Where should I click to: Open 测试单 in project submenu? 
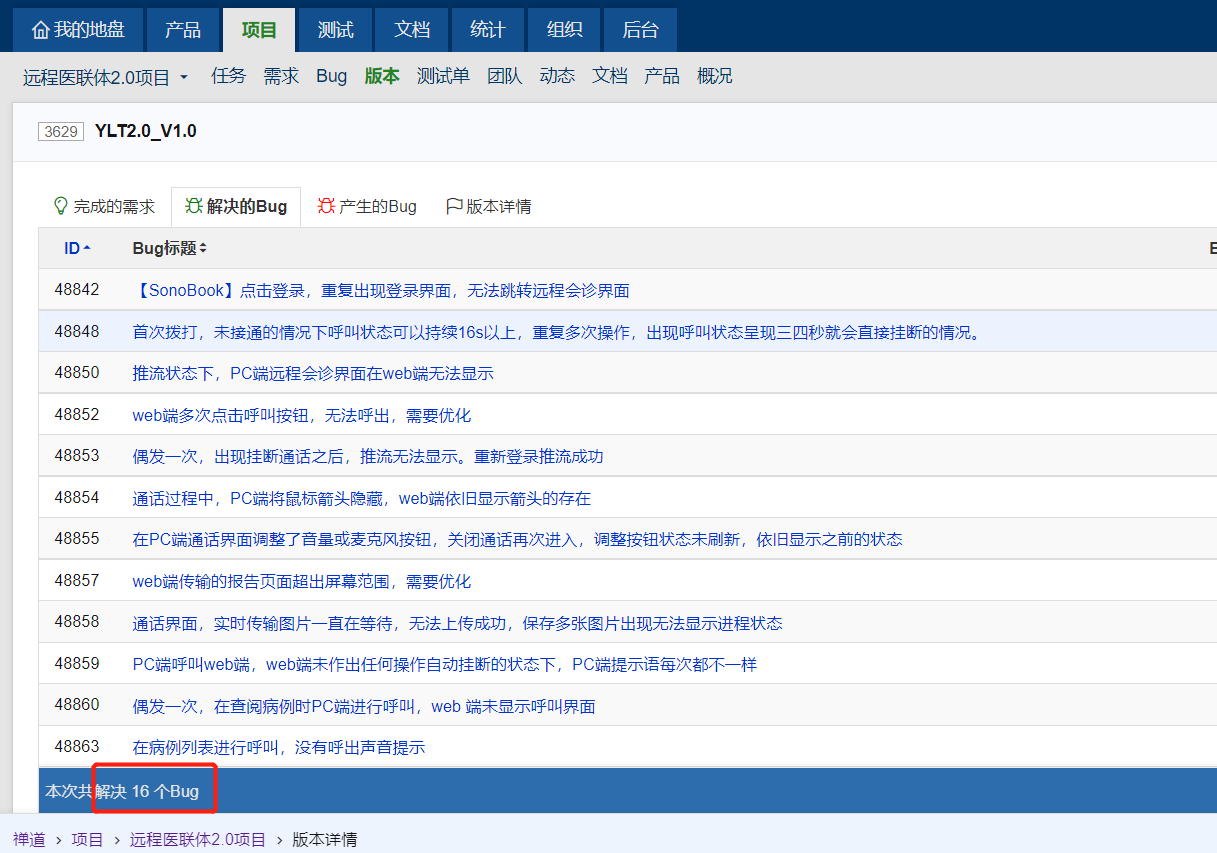(x=443, y=76)
